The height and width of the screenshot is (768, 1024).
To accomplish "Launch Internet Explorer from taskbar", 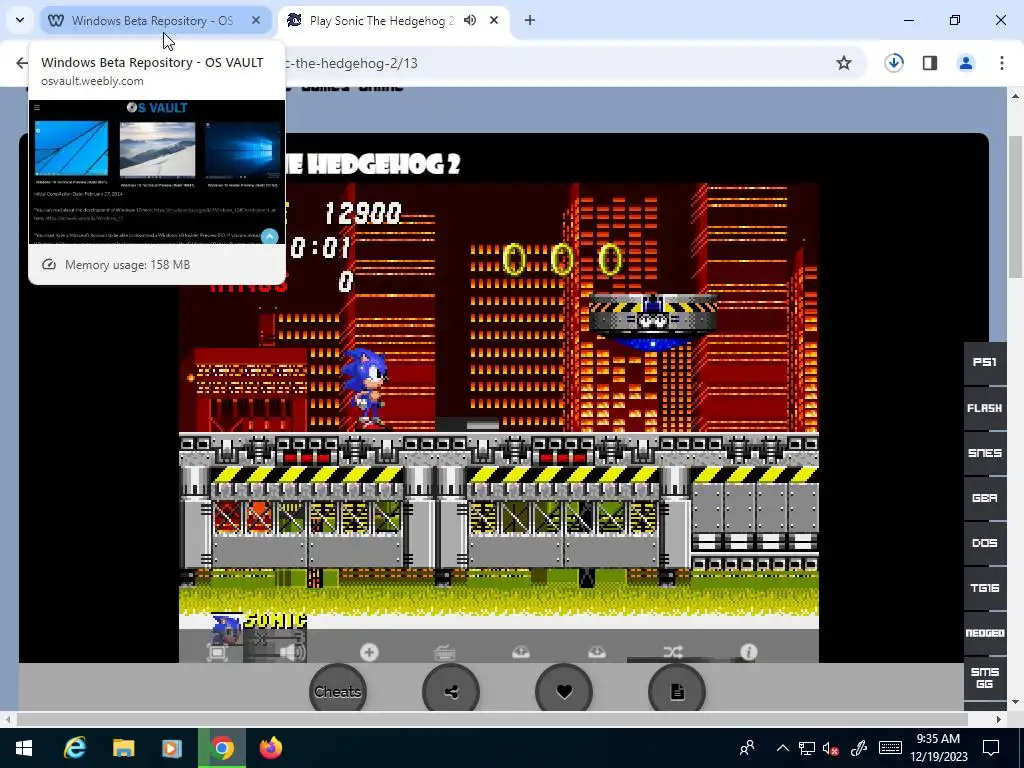I will (x=74, y=748).
